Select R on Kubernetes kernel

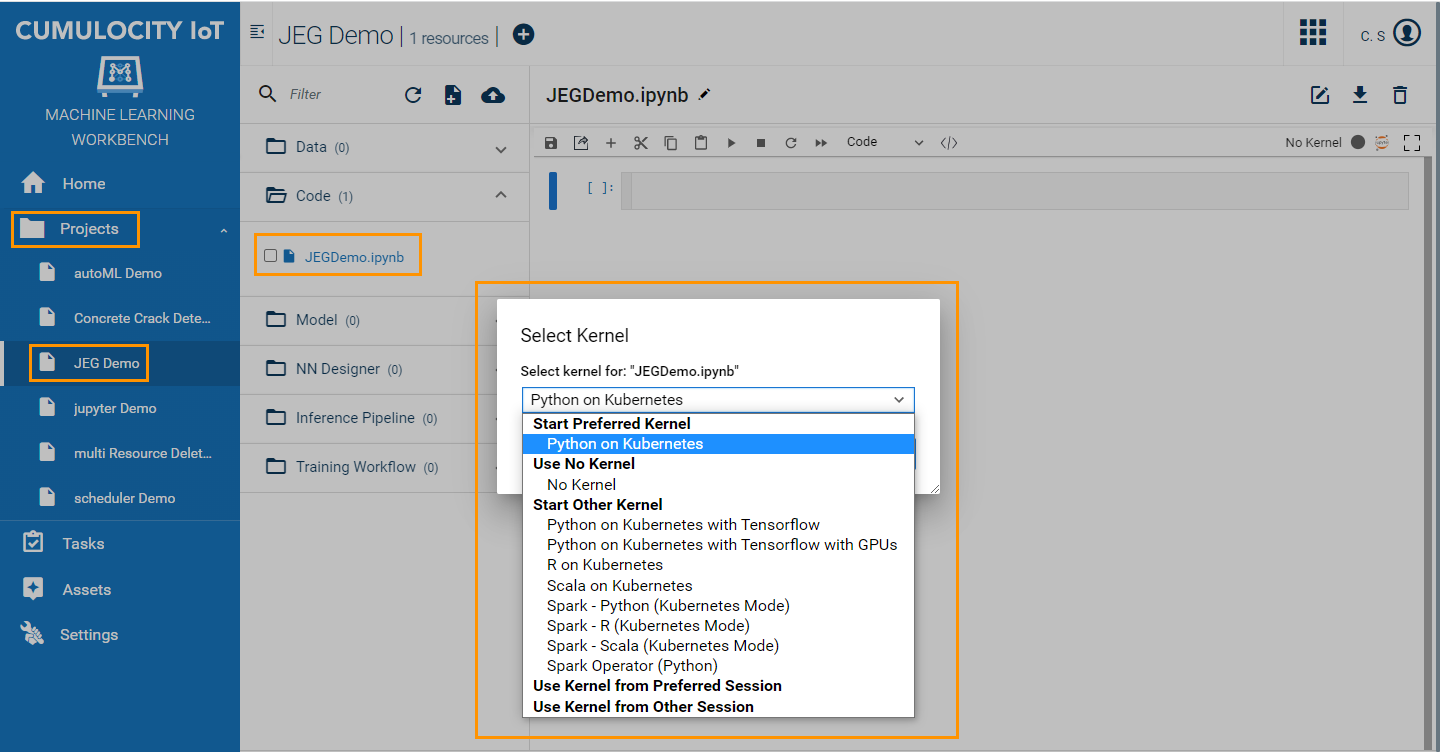coord(718,565)
